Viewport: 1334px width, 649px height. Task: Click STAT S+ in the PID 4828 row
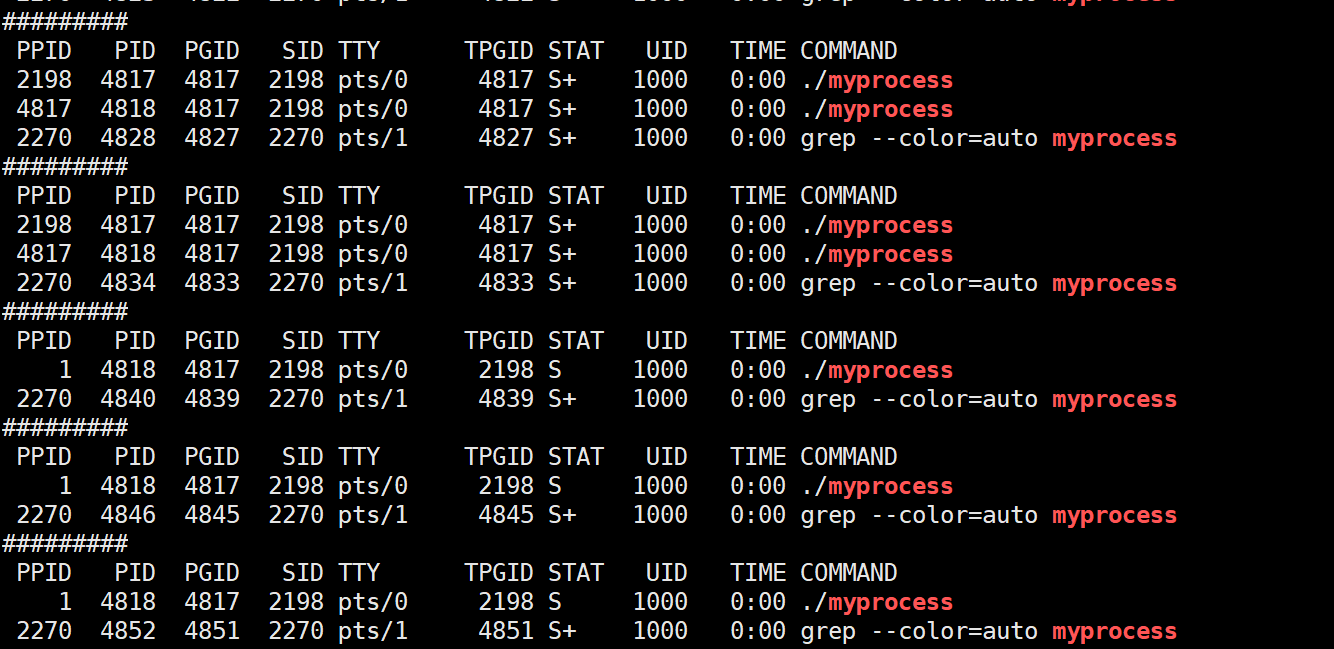point(562,138)
